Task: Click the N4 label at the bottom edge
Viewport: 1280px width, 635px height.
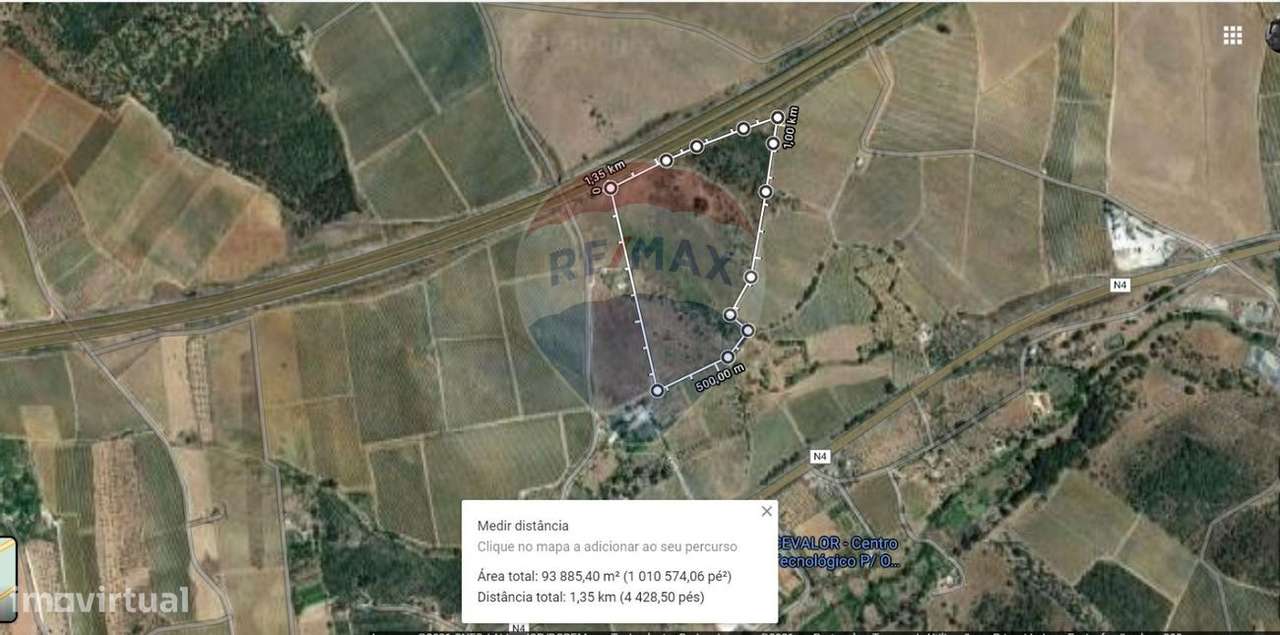Action: click(518, 629)
